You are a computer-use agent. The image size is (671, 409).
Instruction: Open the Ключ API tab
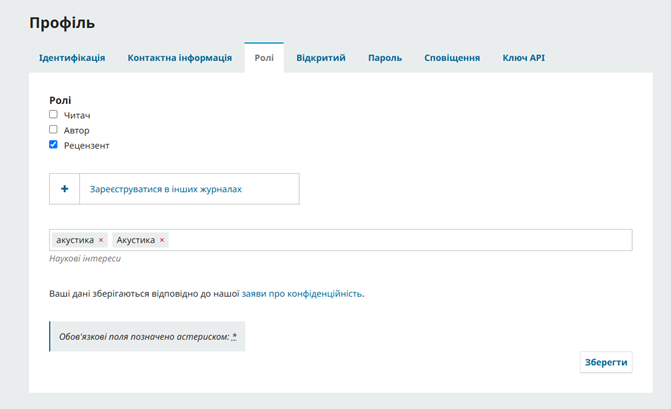(523, 58)
